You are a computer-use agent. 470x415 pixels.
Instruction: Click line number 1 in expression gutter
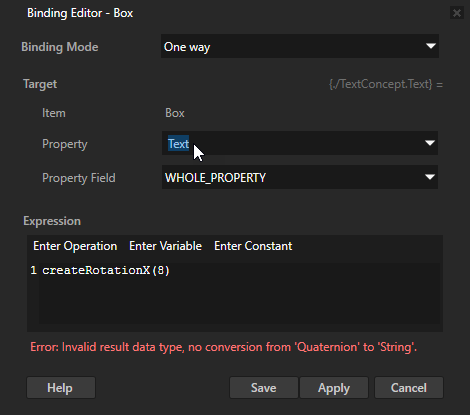tap(33, 270)
